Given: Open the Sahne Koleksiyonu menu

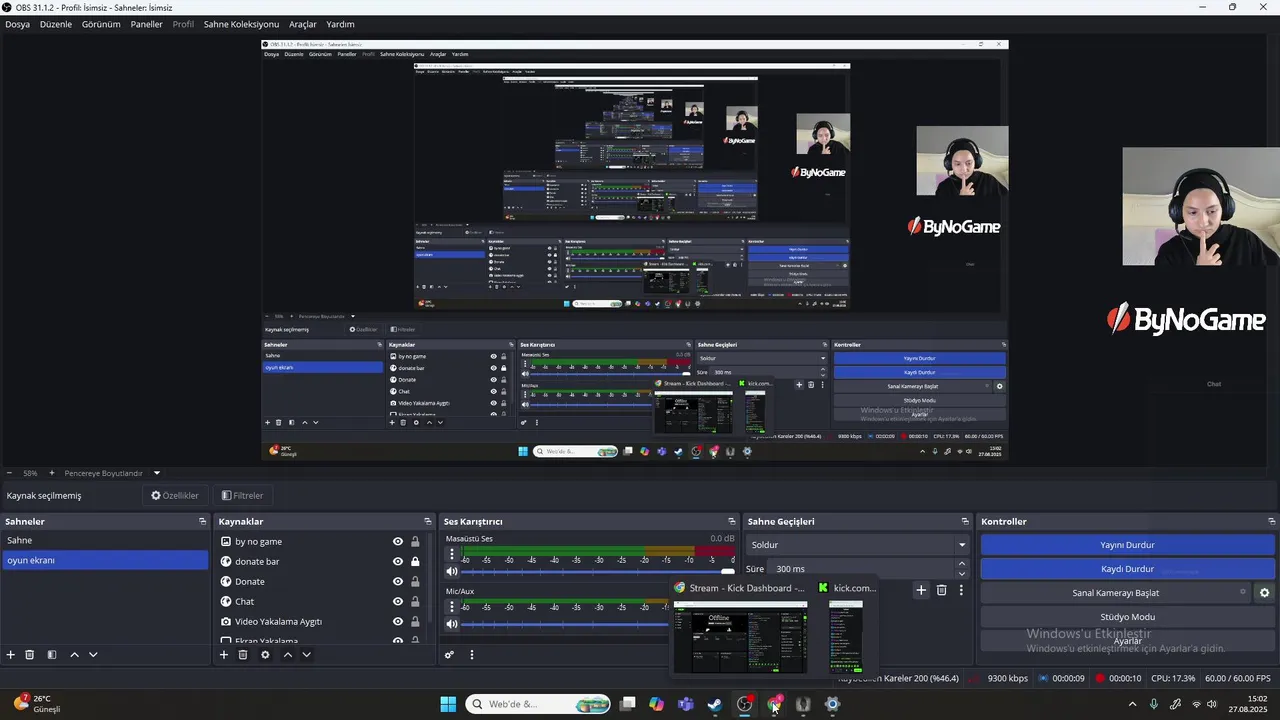Looking at the screenshot, I should point(241,24).
